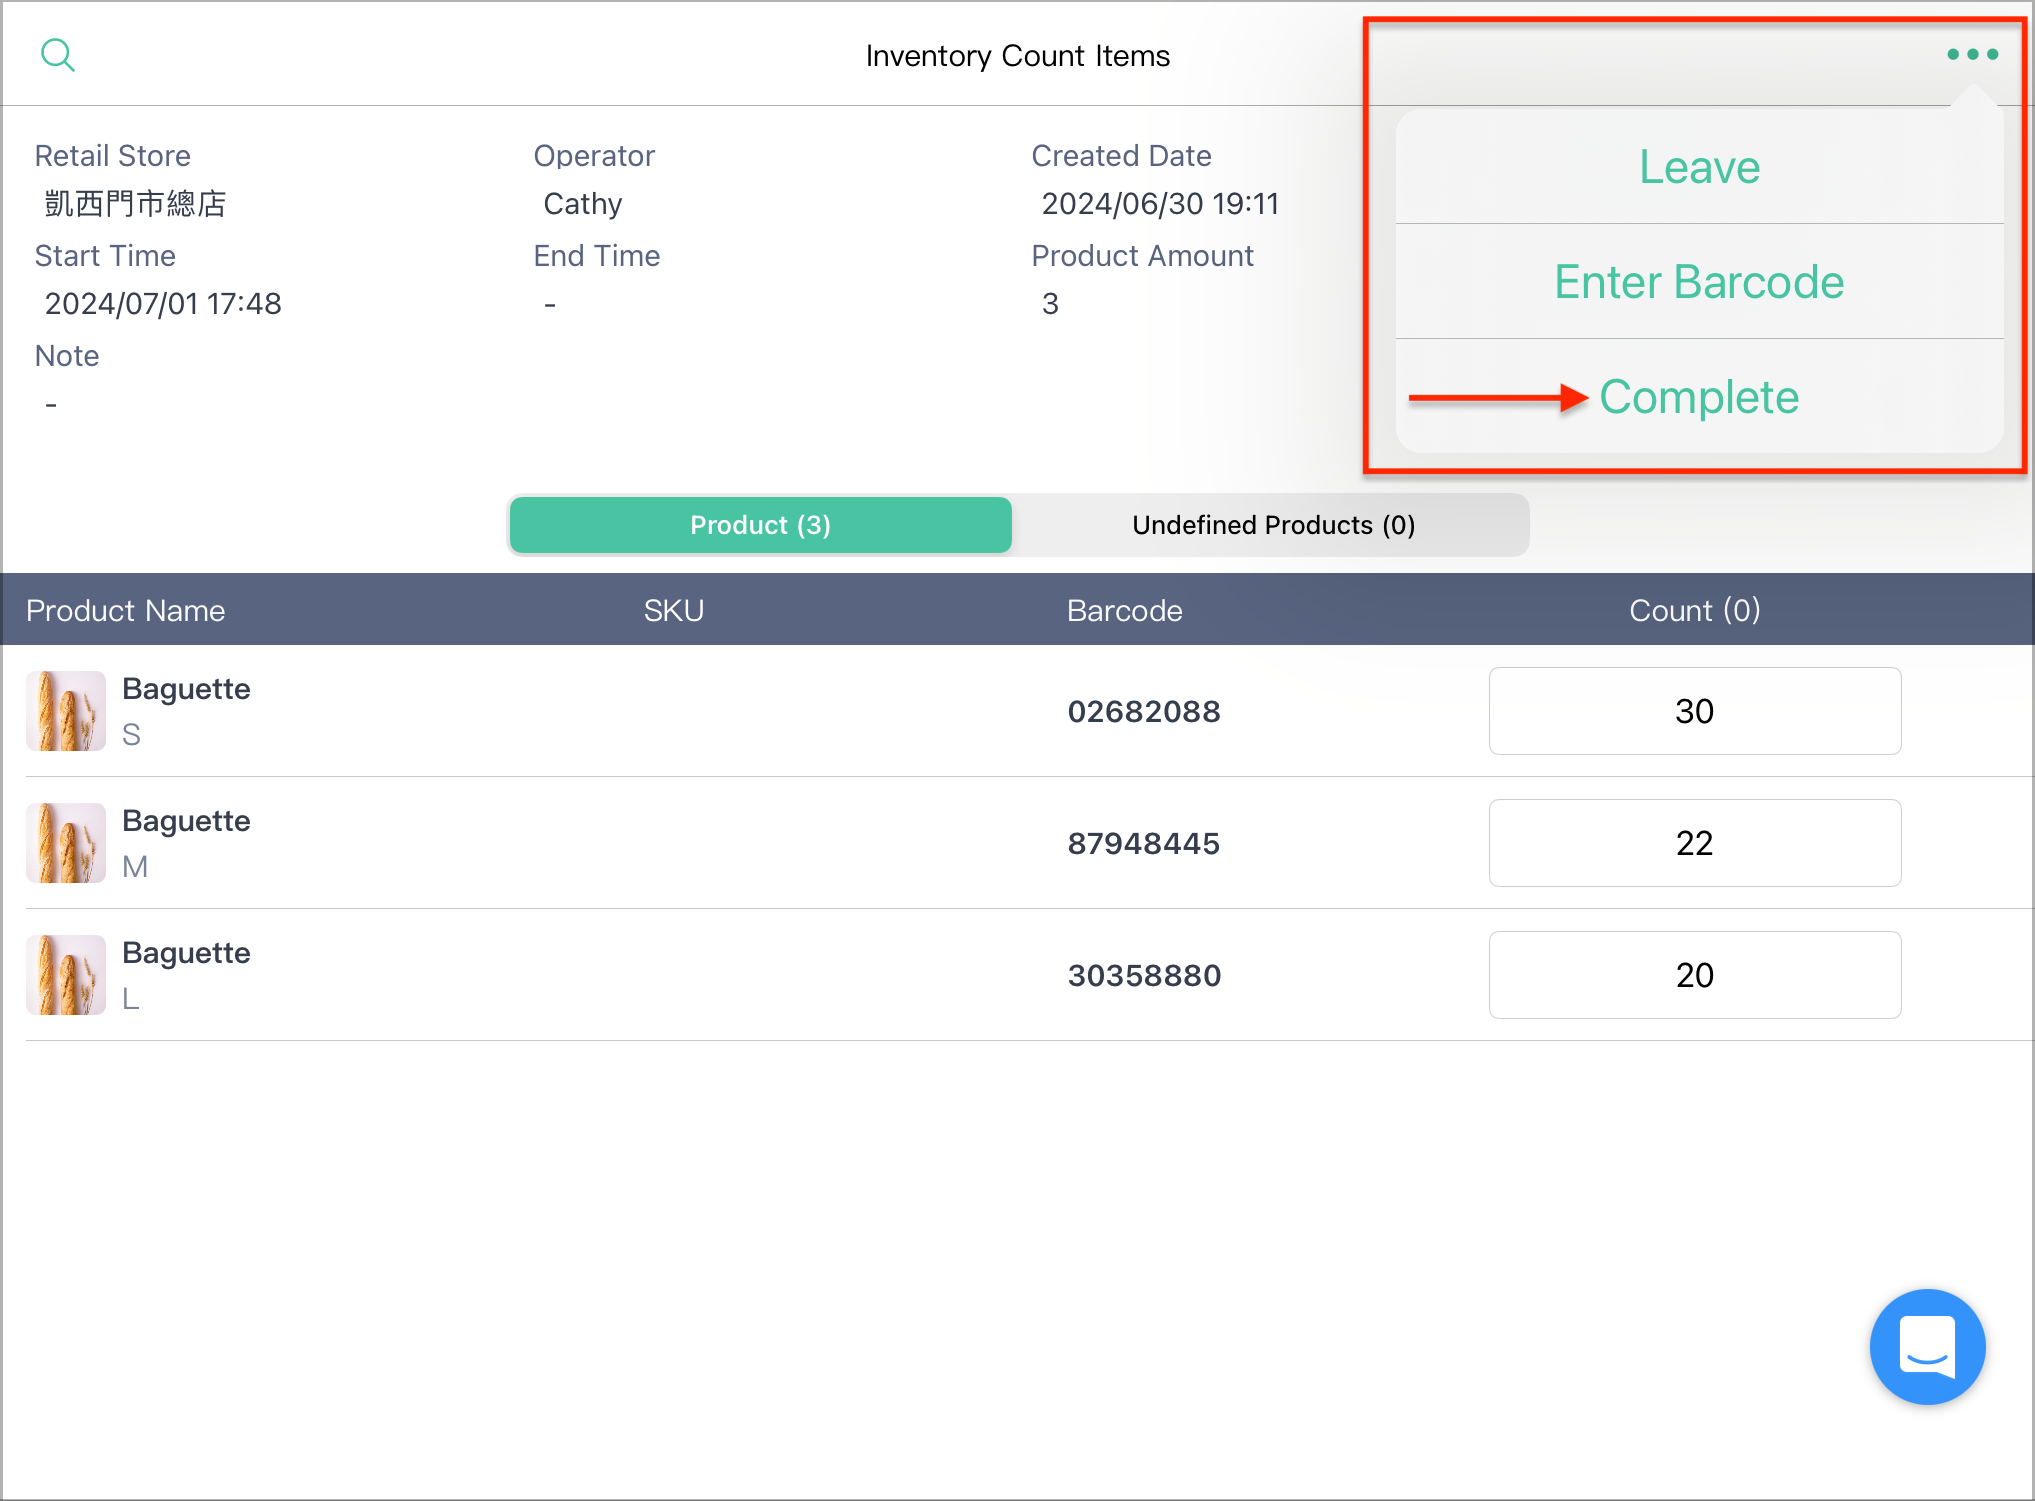Viewport: 2035px width, 1501px height.
Task: Switch to Undefined Products (0) tab
Action: (1273, 525)
